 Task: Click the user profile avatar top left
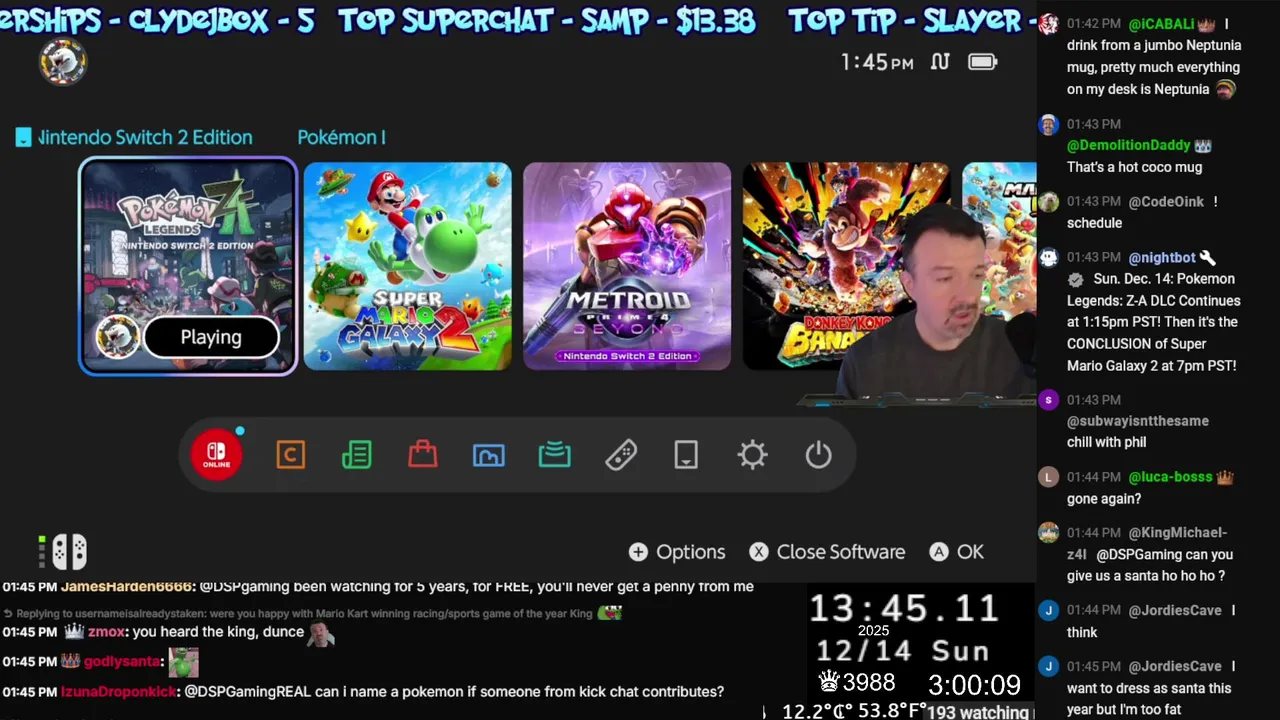[x=63, y=62]
